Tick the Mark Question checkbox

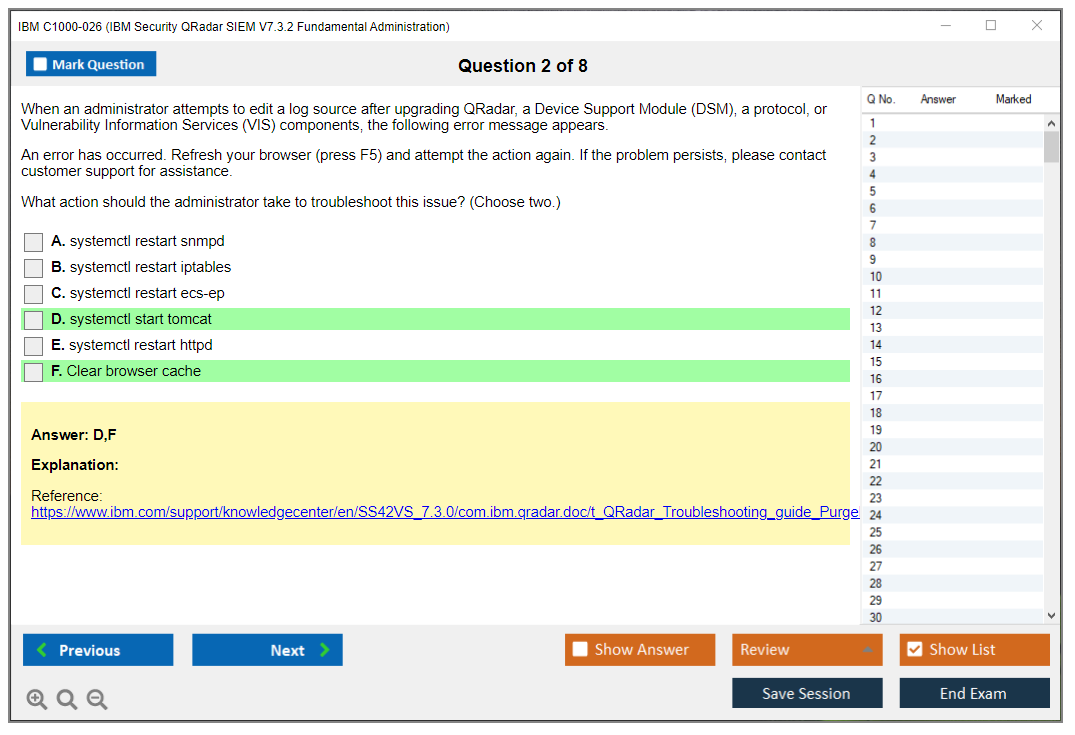[41, 65]
